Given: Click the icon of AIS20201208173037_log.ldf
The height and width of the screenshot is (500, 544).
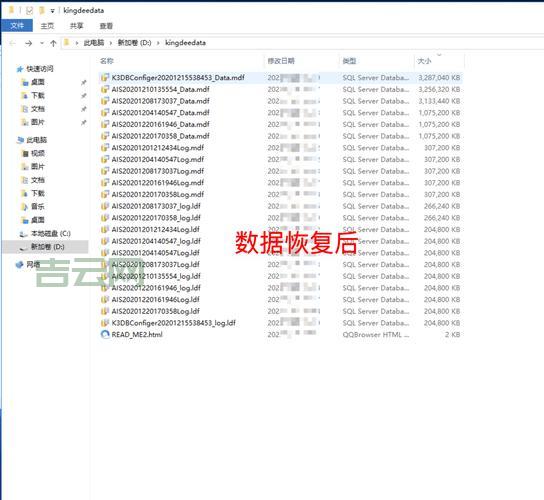Looking at the screenshot, I should click(105, 206).
